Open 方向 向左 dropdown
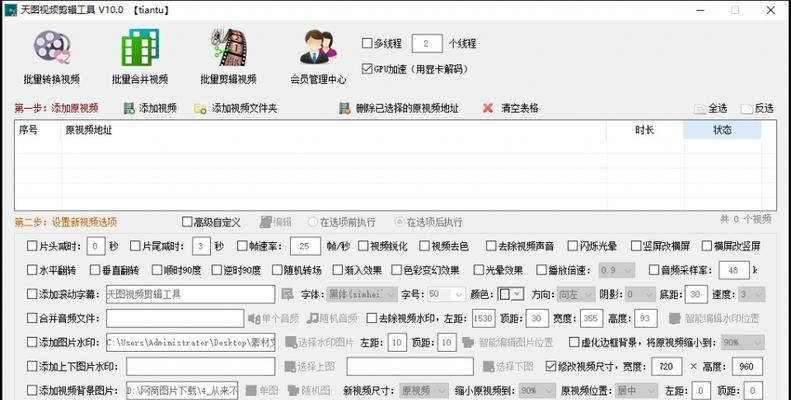 [577, 294]
